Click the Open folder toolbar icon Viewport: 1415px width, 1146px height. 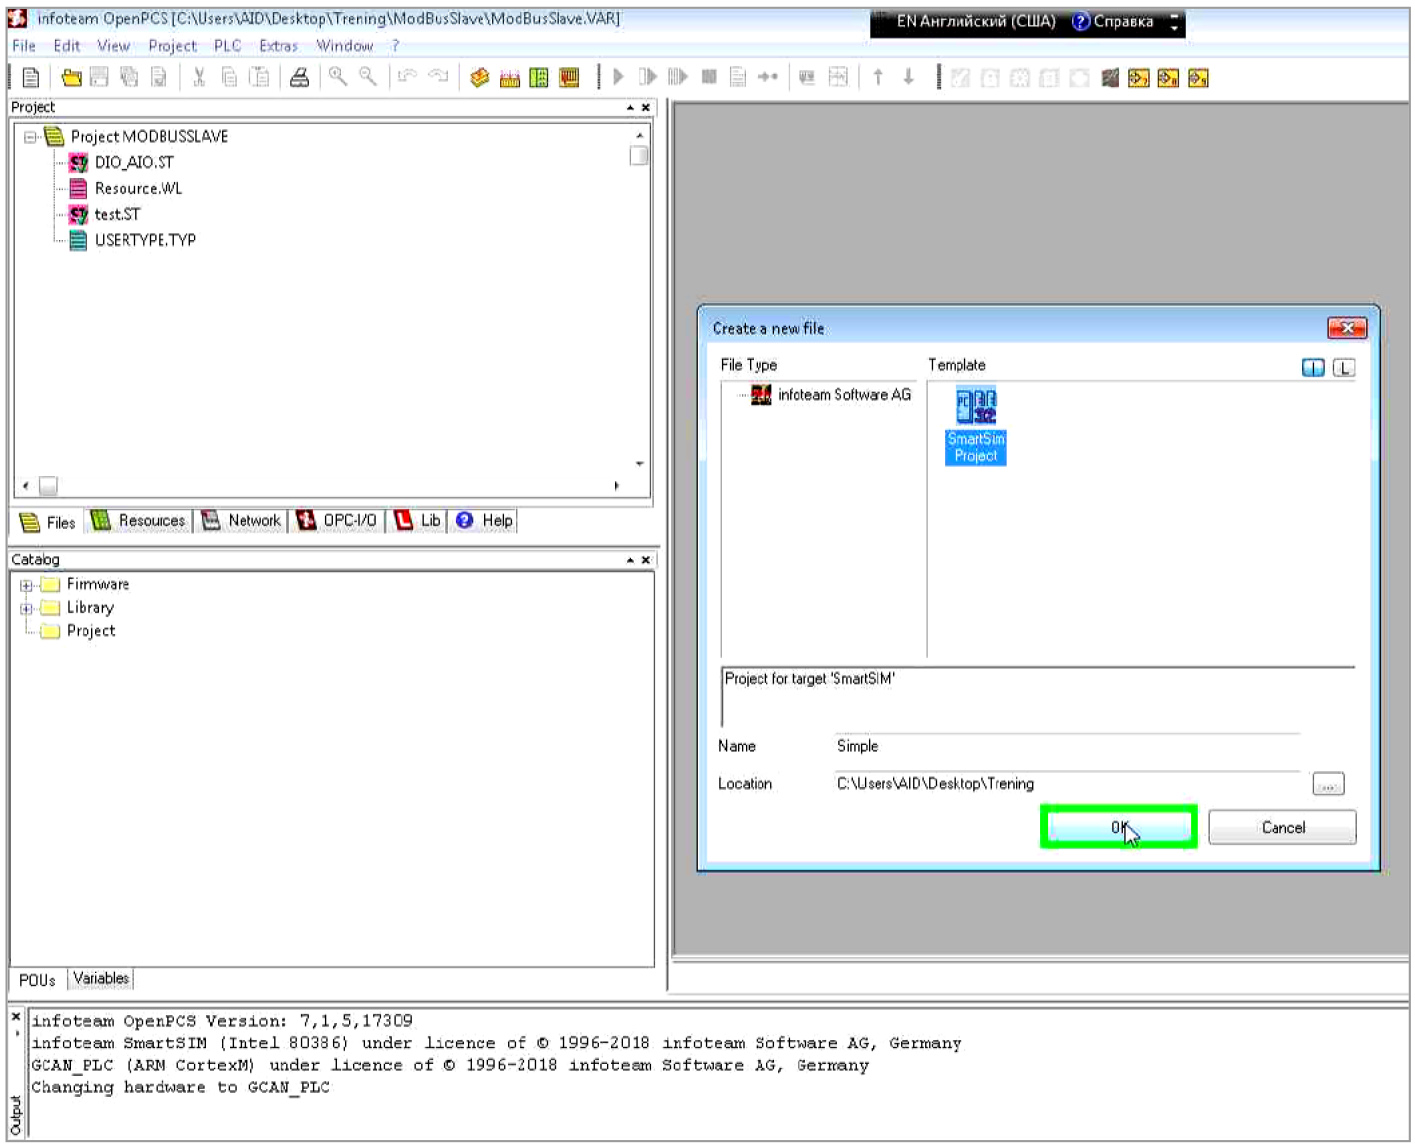[71, 78]
